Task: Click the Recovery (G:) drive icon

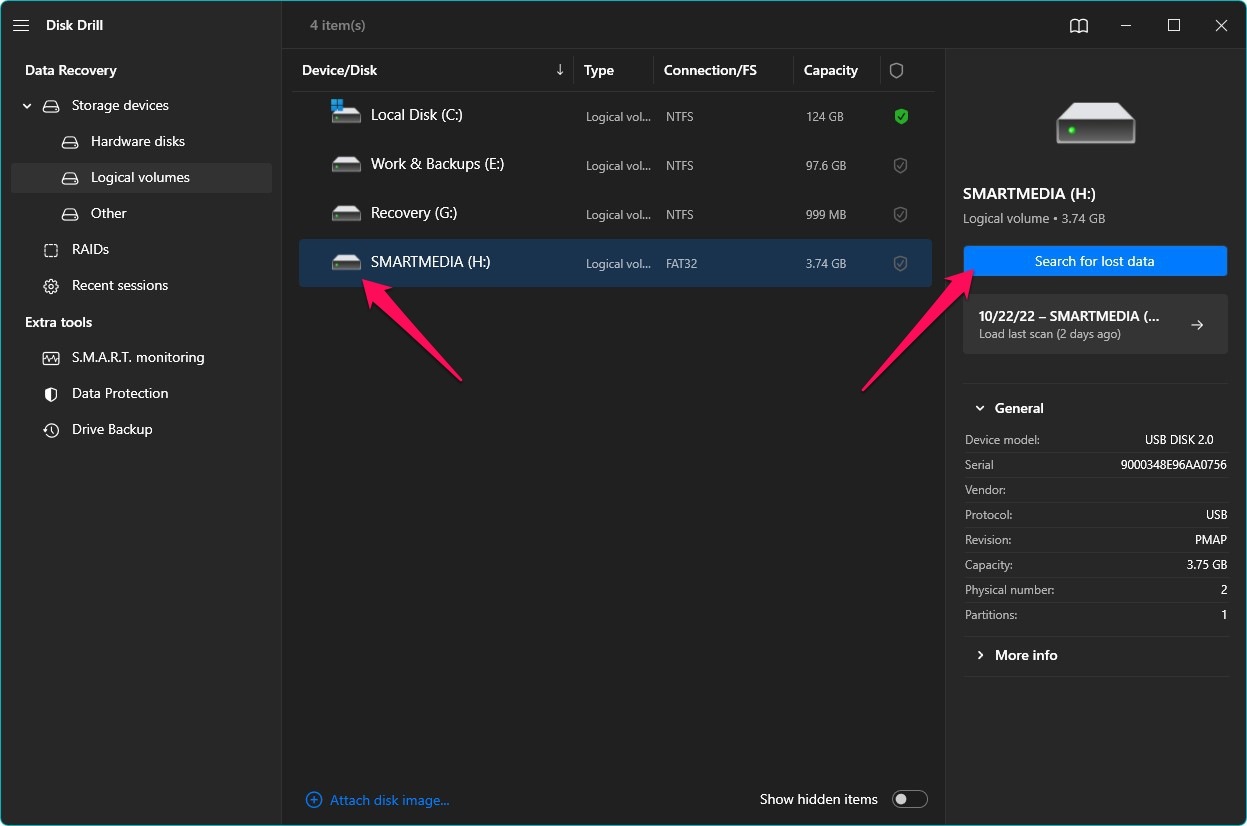Action: pos(346,213)
